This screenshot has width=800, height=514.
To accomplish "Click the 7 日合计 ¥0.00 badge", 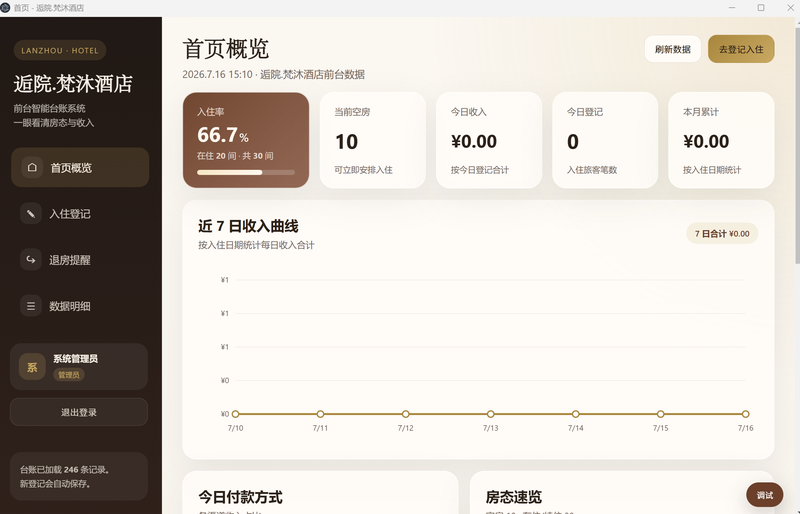I will tap(722, 234).
